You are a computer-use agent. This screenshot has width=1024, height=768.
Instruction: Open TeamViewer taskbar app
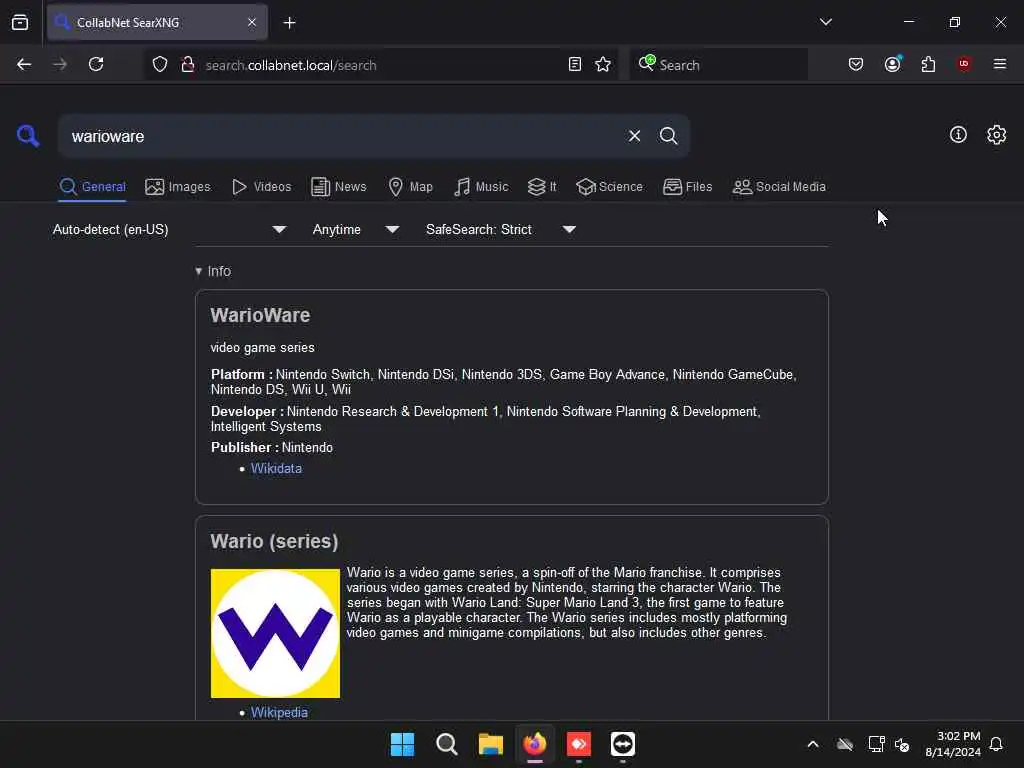(622, 744)
